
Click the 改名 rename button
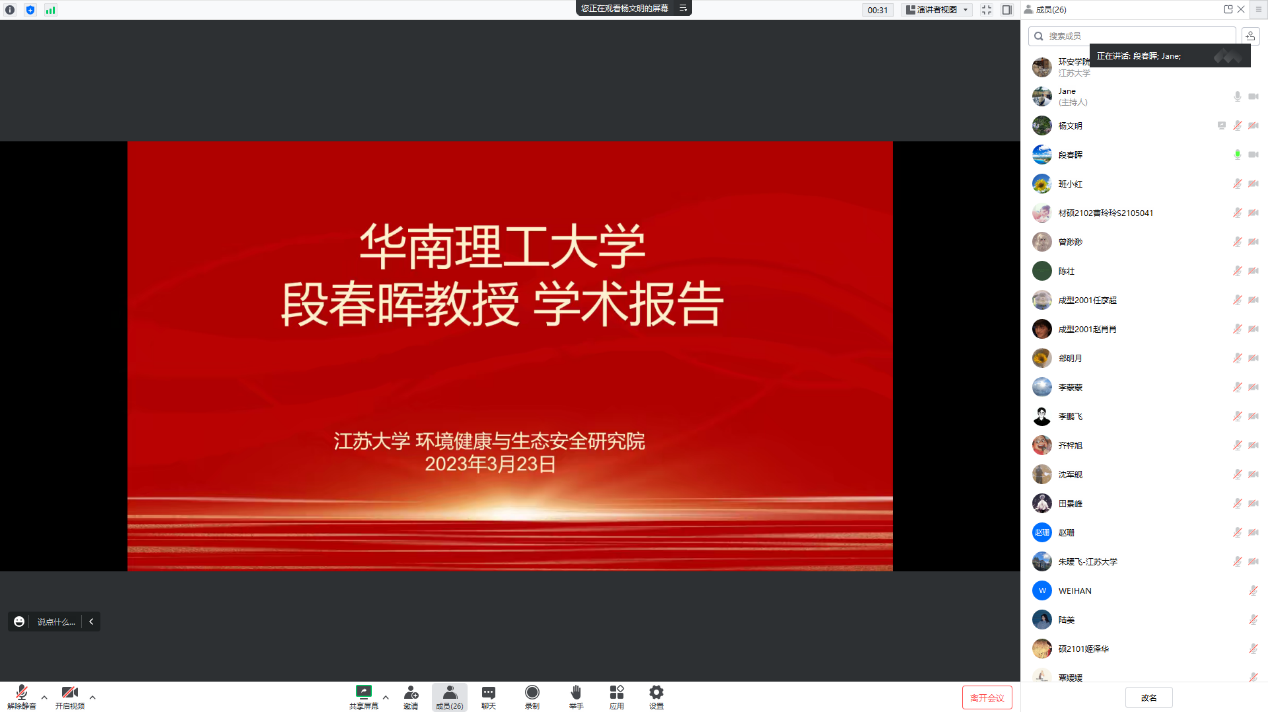point(1148,697)
